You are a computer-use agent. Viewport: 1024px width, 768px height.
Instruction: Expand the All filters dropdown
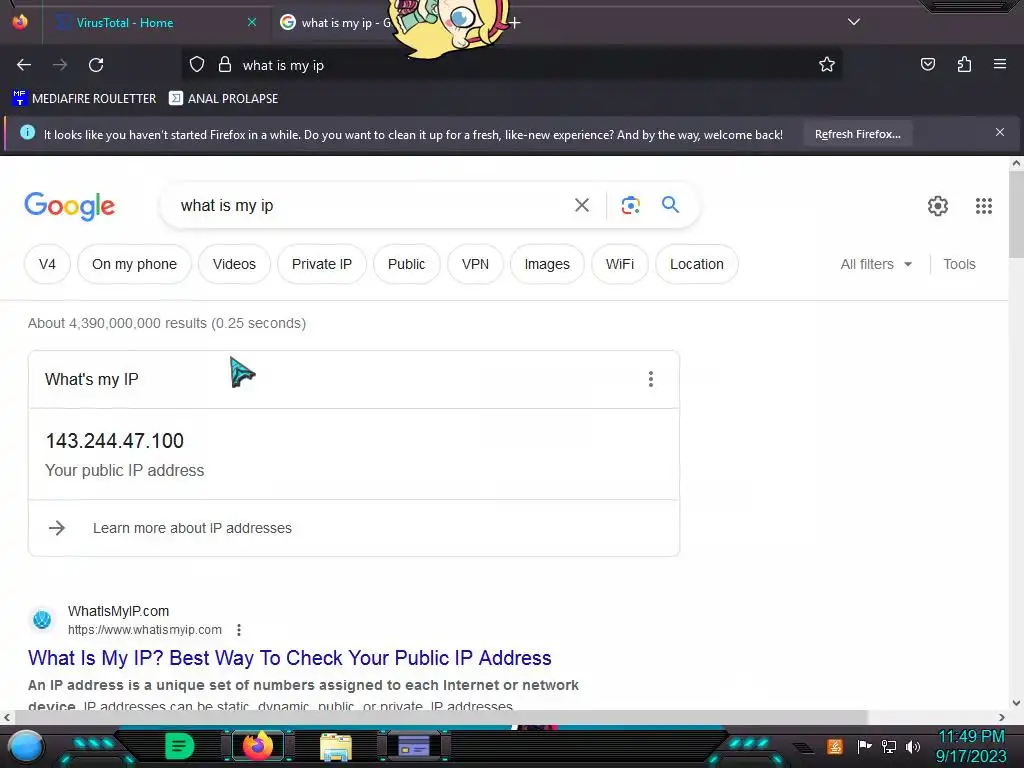click(876, 264)
